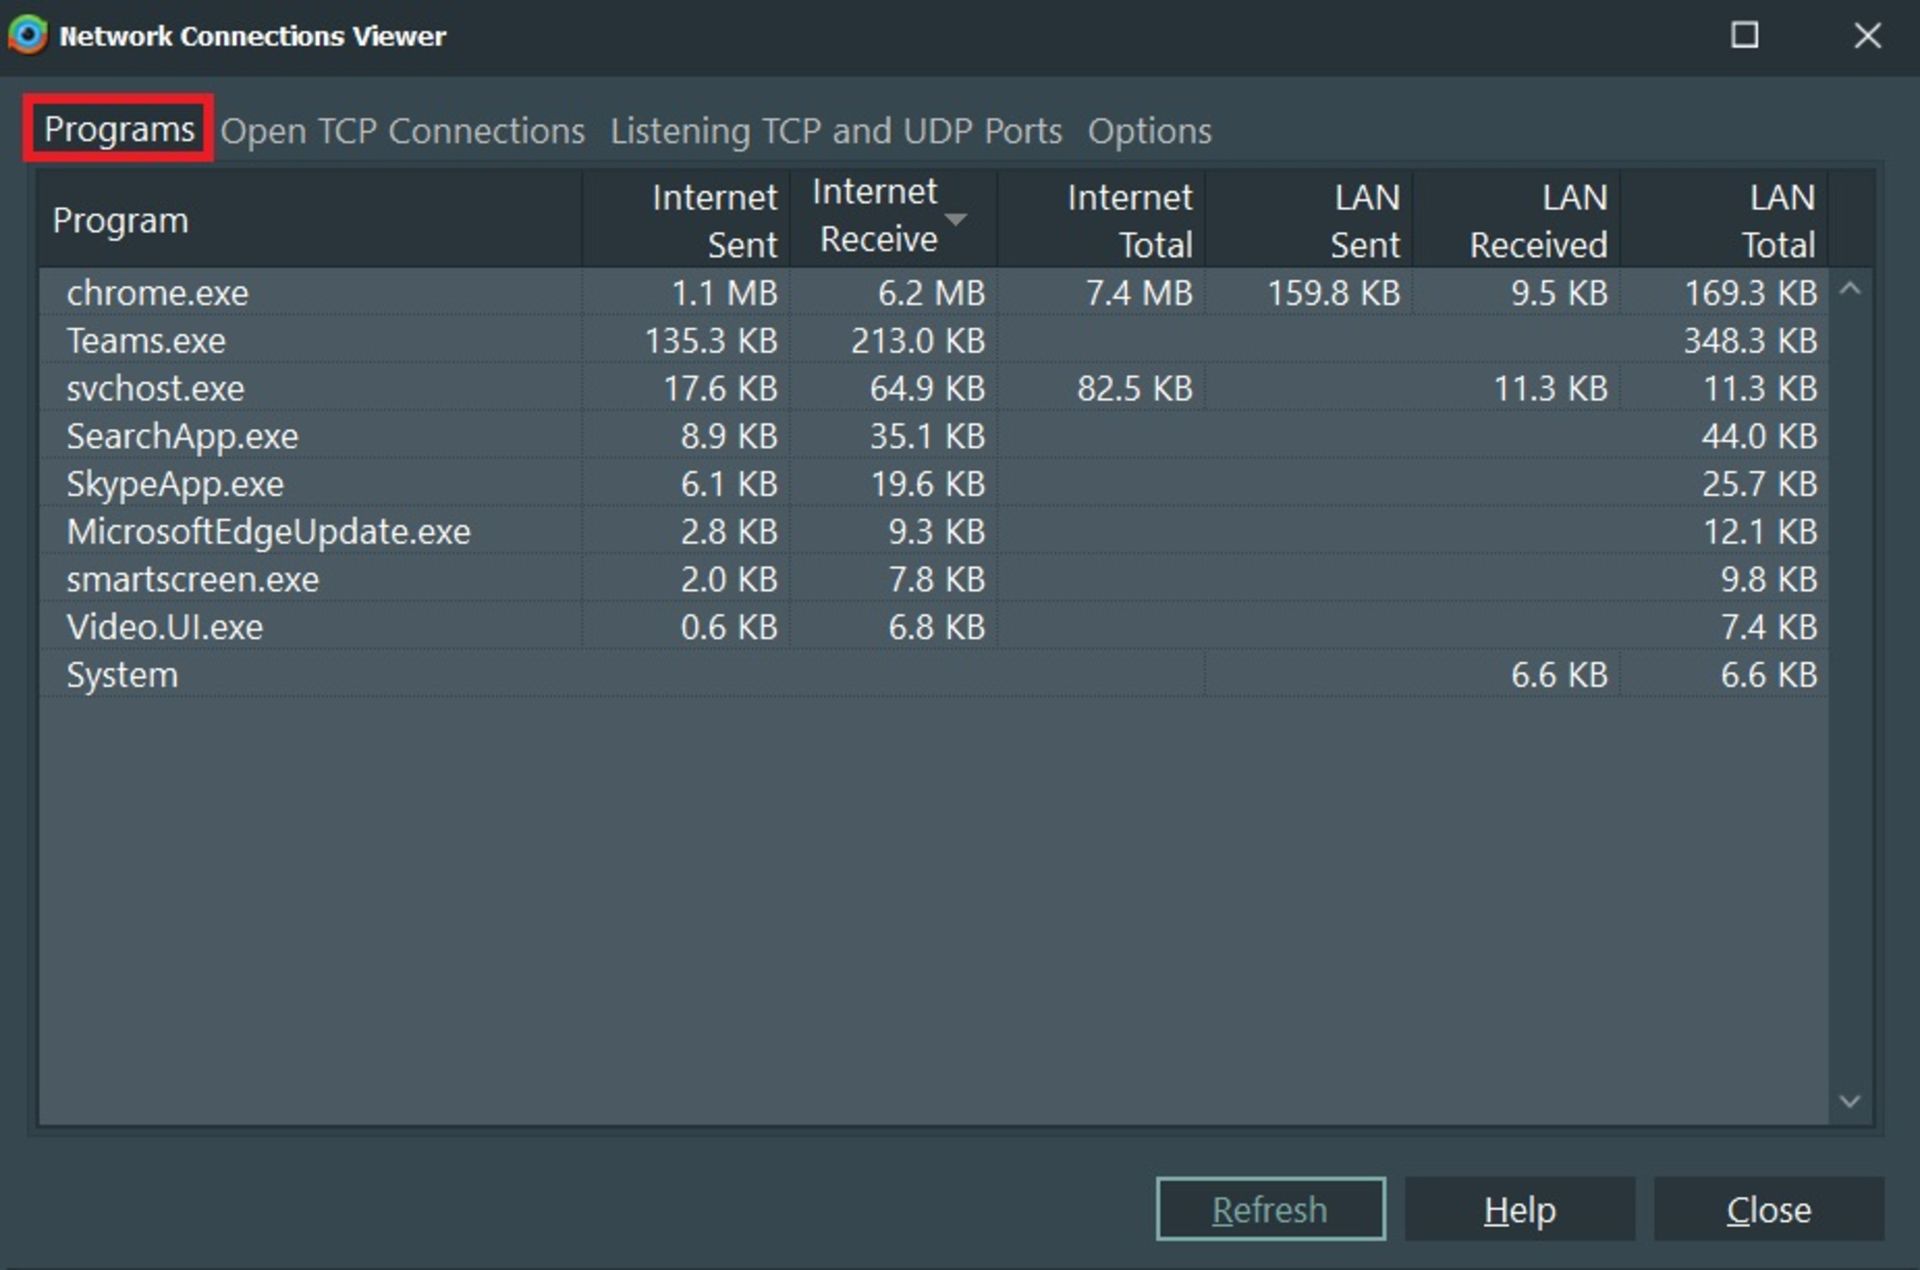Click svchost.exe value 17.6 KB

tap(720, 388)
